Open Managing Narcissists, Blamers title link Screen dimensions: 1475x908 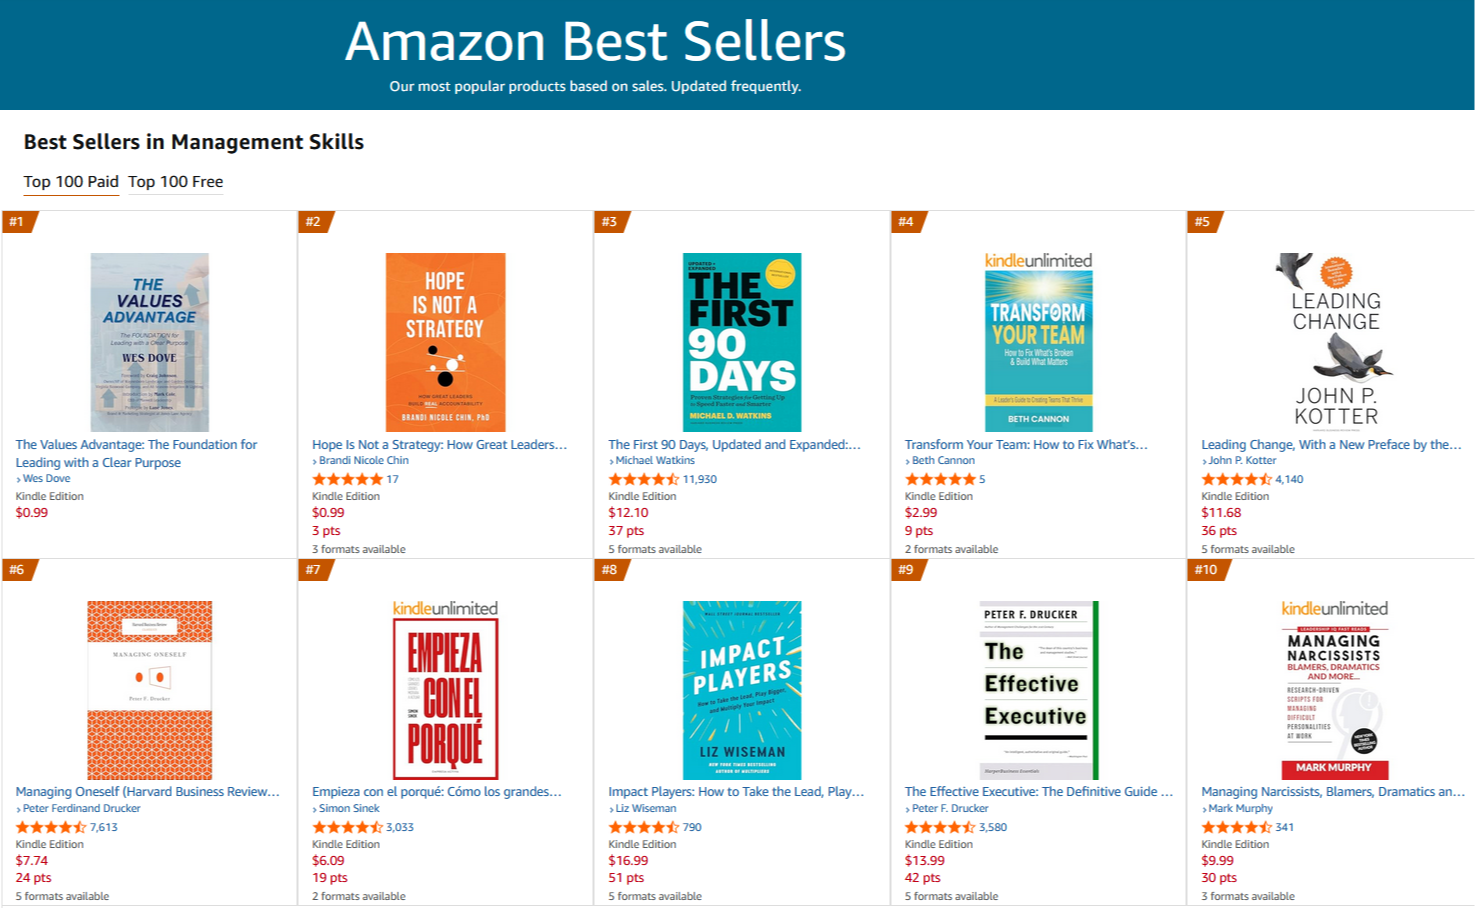pyautogui.click(x=1332, y=792)
